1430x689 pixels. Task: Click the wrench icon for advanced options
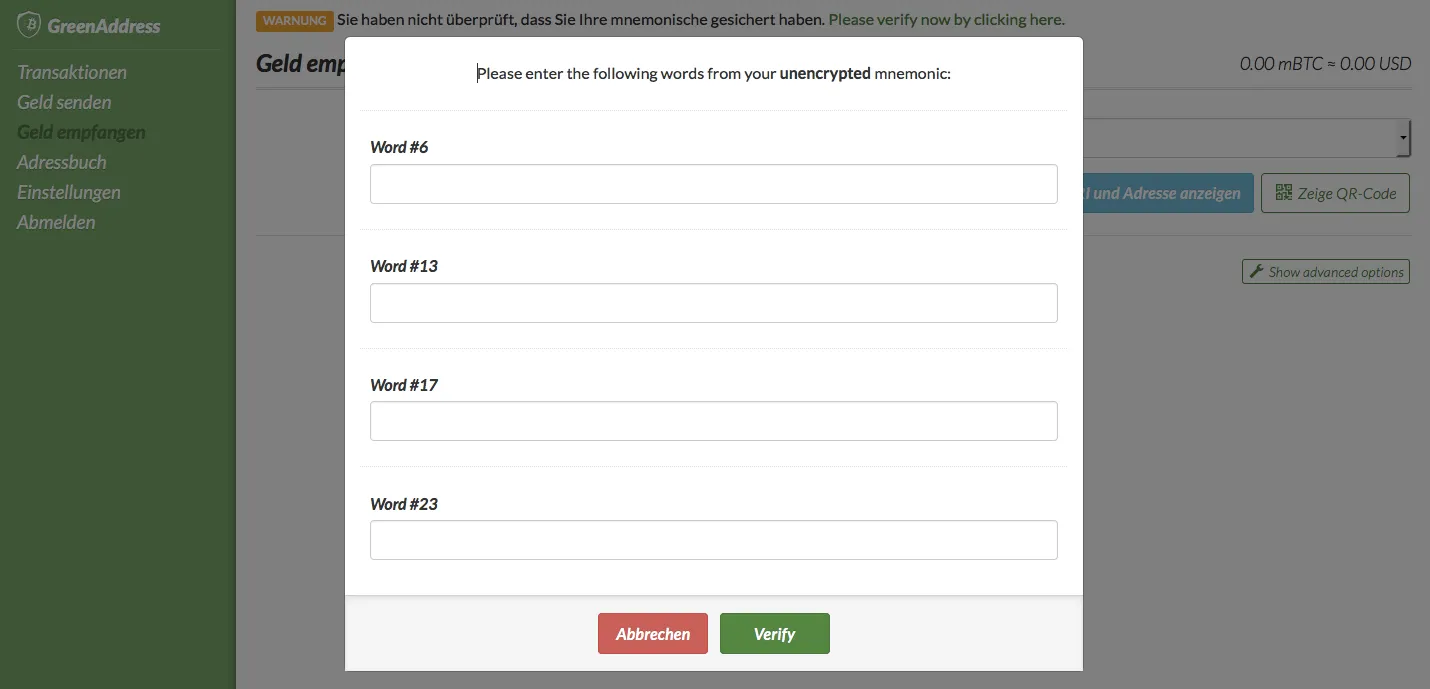pyautogui.click(x=1256, y=271)
